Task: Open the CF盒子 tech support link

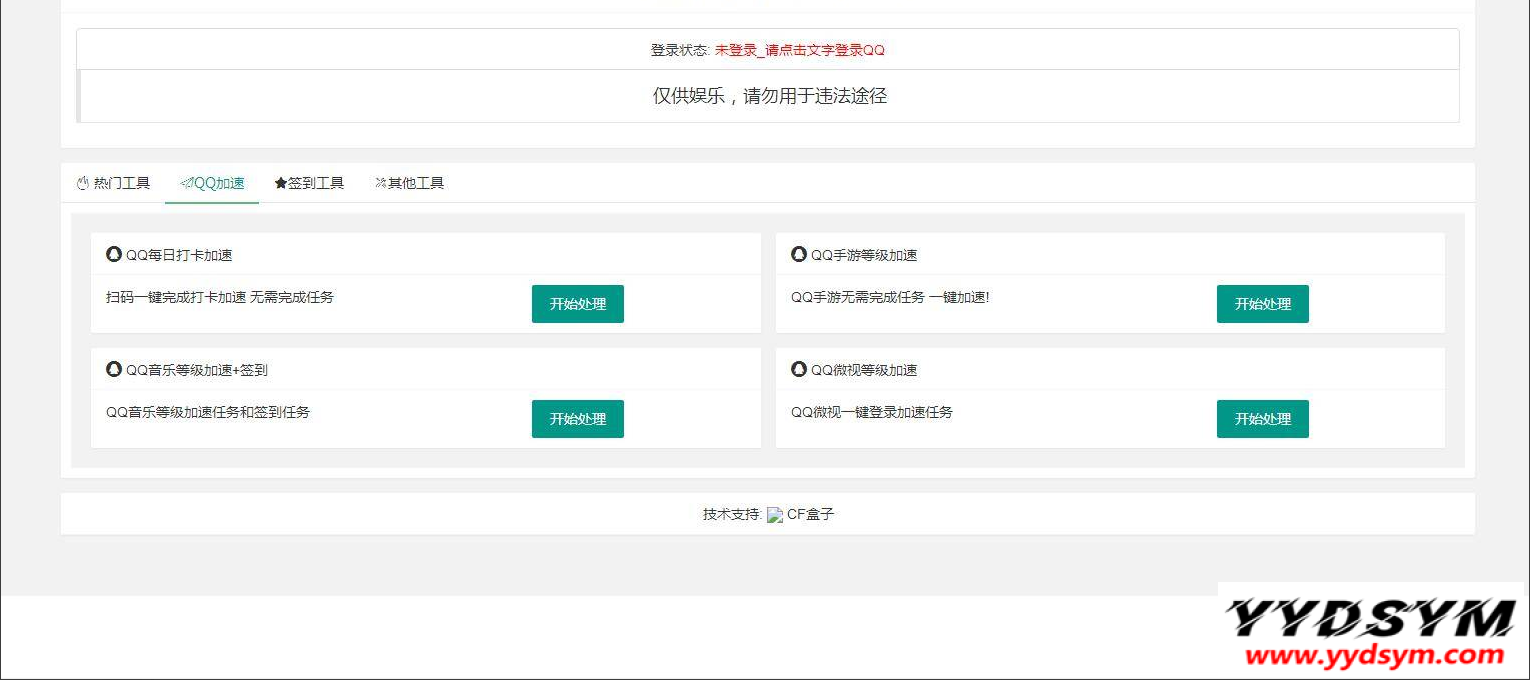Action: coord(810,515)
